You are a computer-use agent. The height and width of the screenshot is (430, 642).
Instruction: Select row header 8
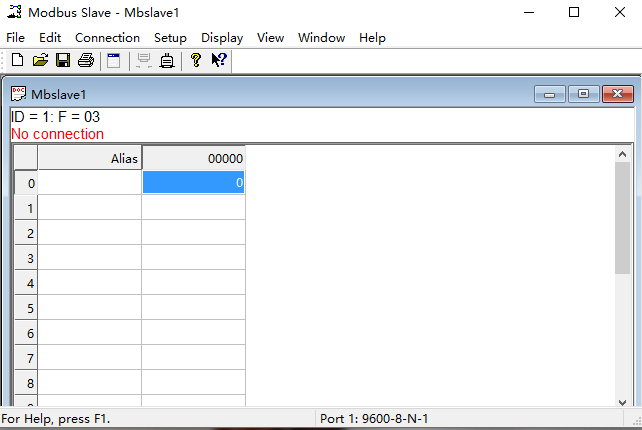click(x=26, y=382)
